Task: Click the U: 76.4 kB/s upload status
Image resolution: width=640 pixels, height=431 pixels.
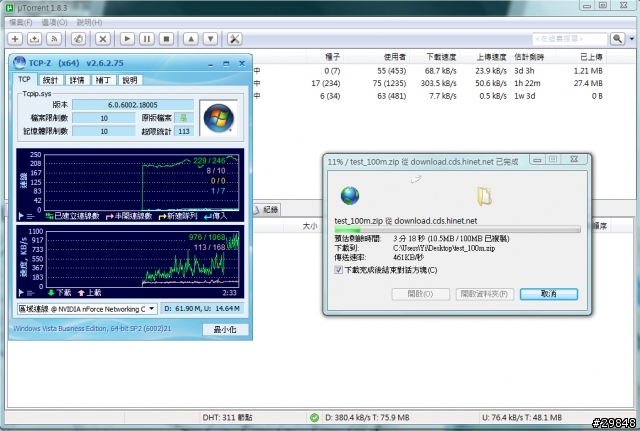Action: click(x=522, y=417)
